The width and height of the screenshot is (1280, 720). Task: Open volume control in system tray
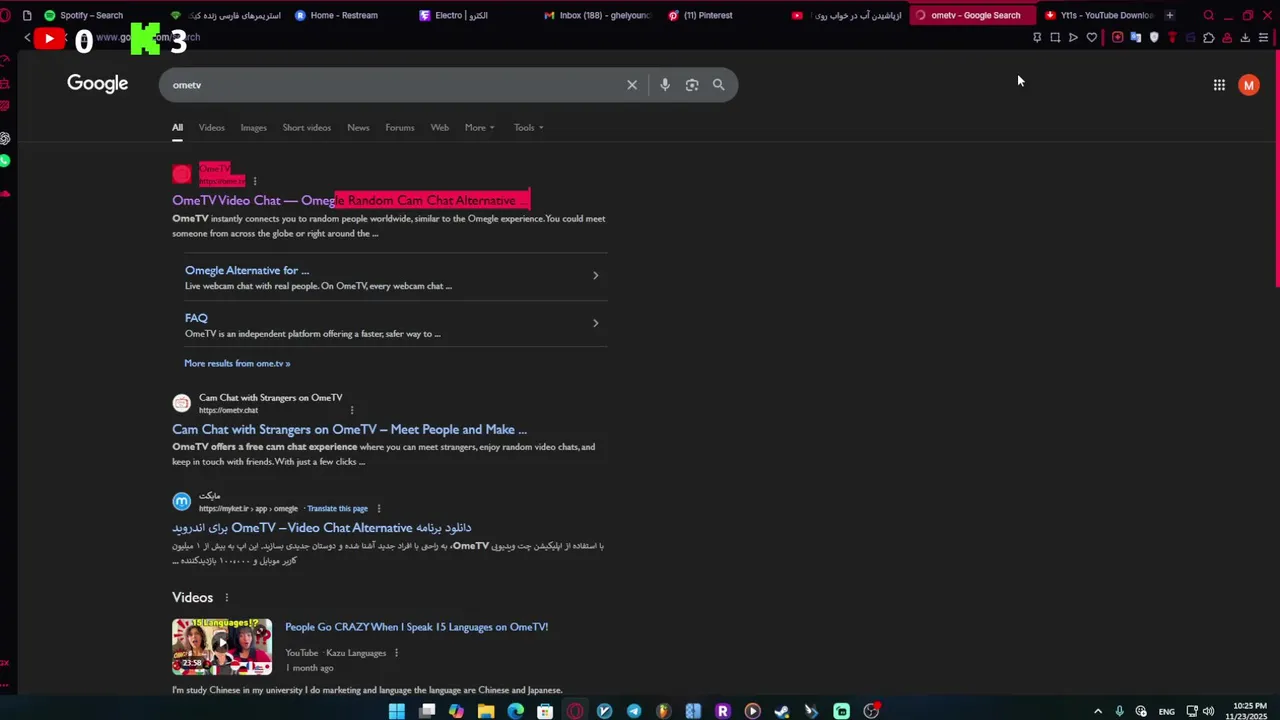coord(1209,711)
